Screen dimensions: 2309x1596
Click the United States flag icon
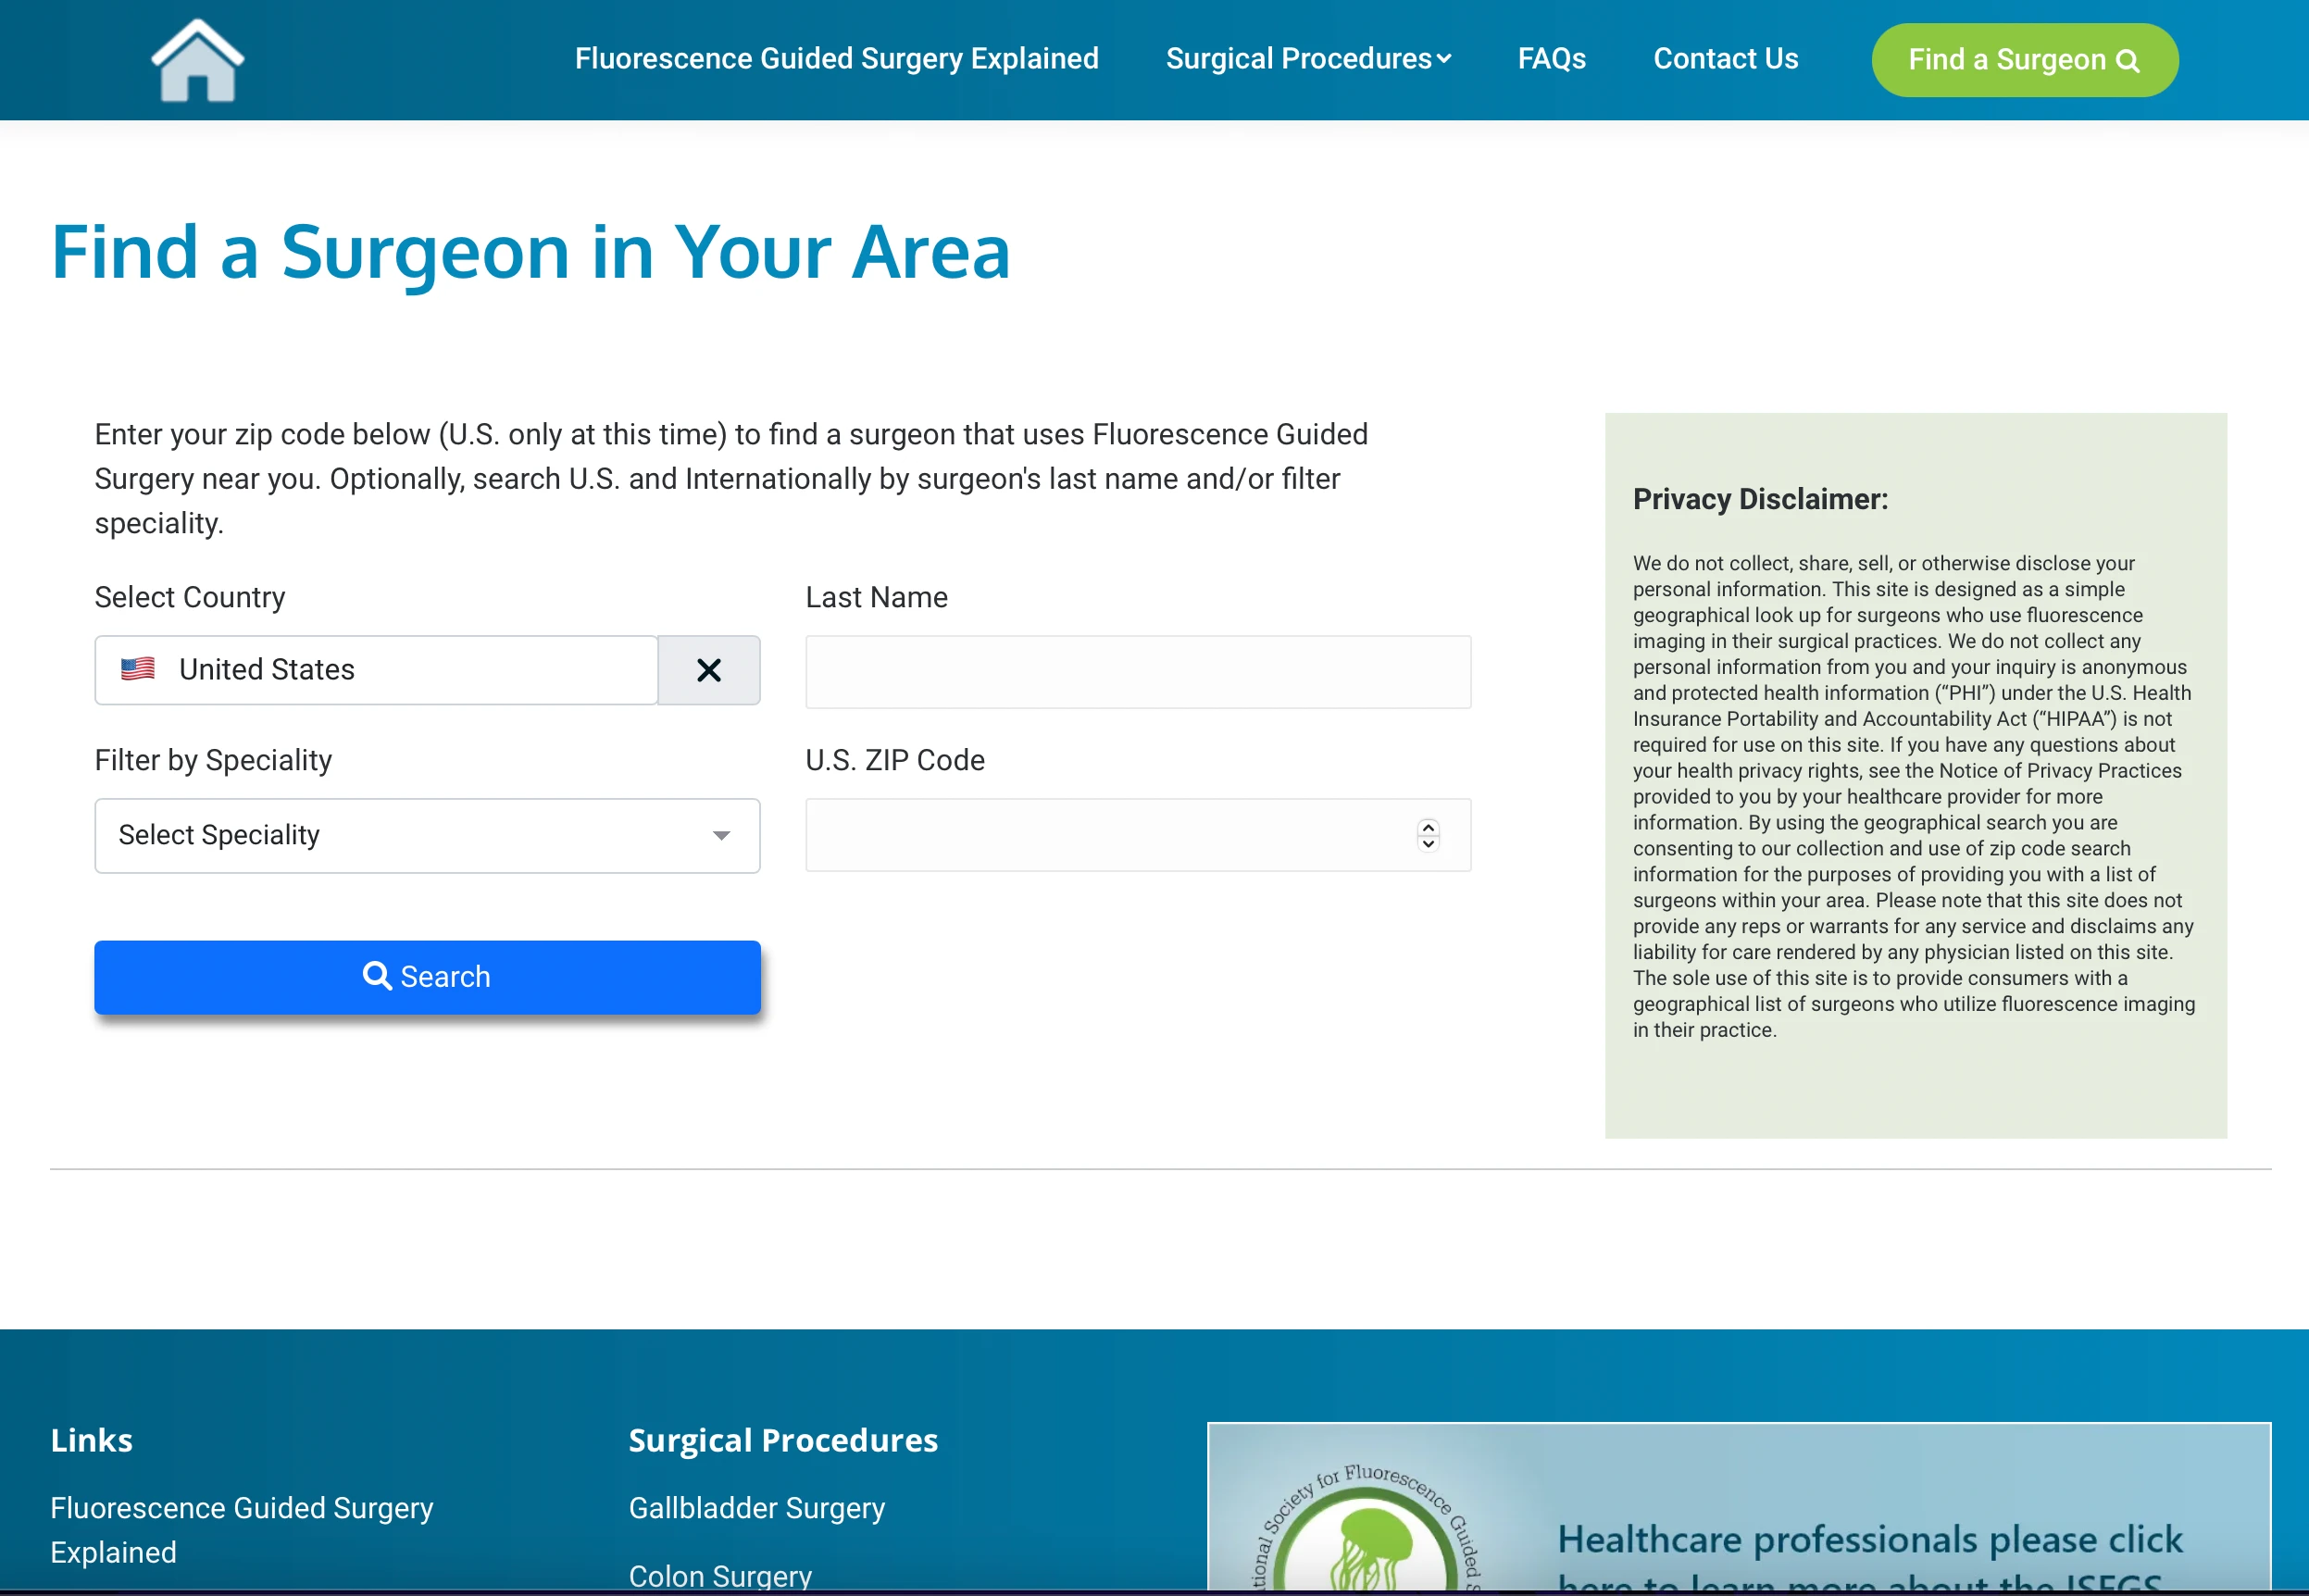click(x=138, y=669)
